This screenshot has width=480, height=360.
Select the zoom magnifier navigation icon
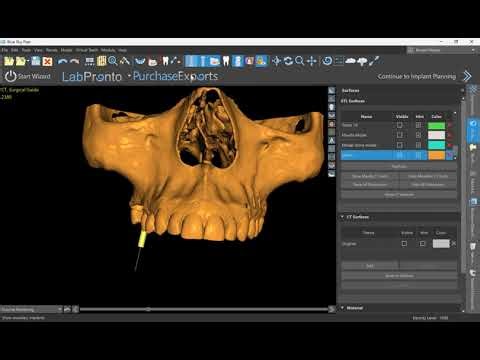pyautogui.click(x=300, y=61)
